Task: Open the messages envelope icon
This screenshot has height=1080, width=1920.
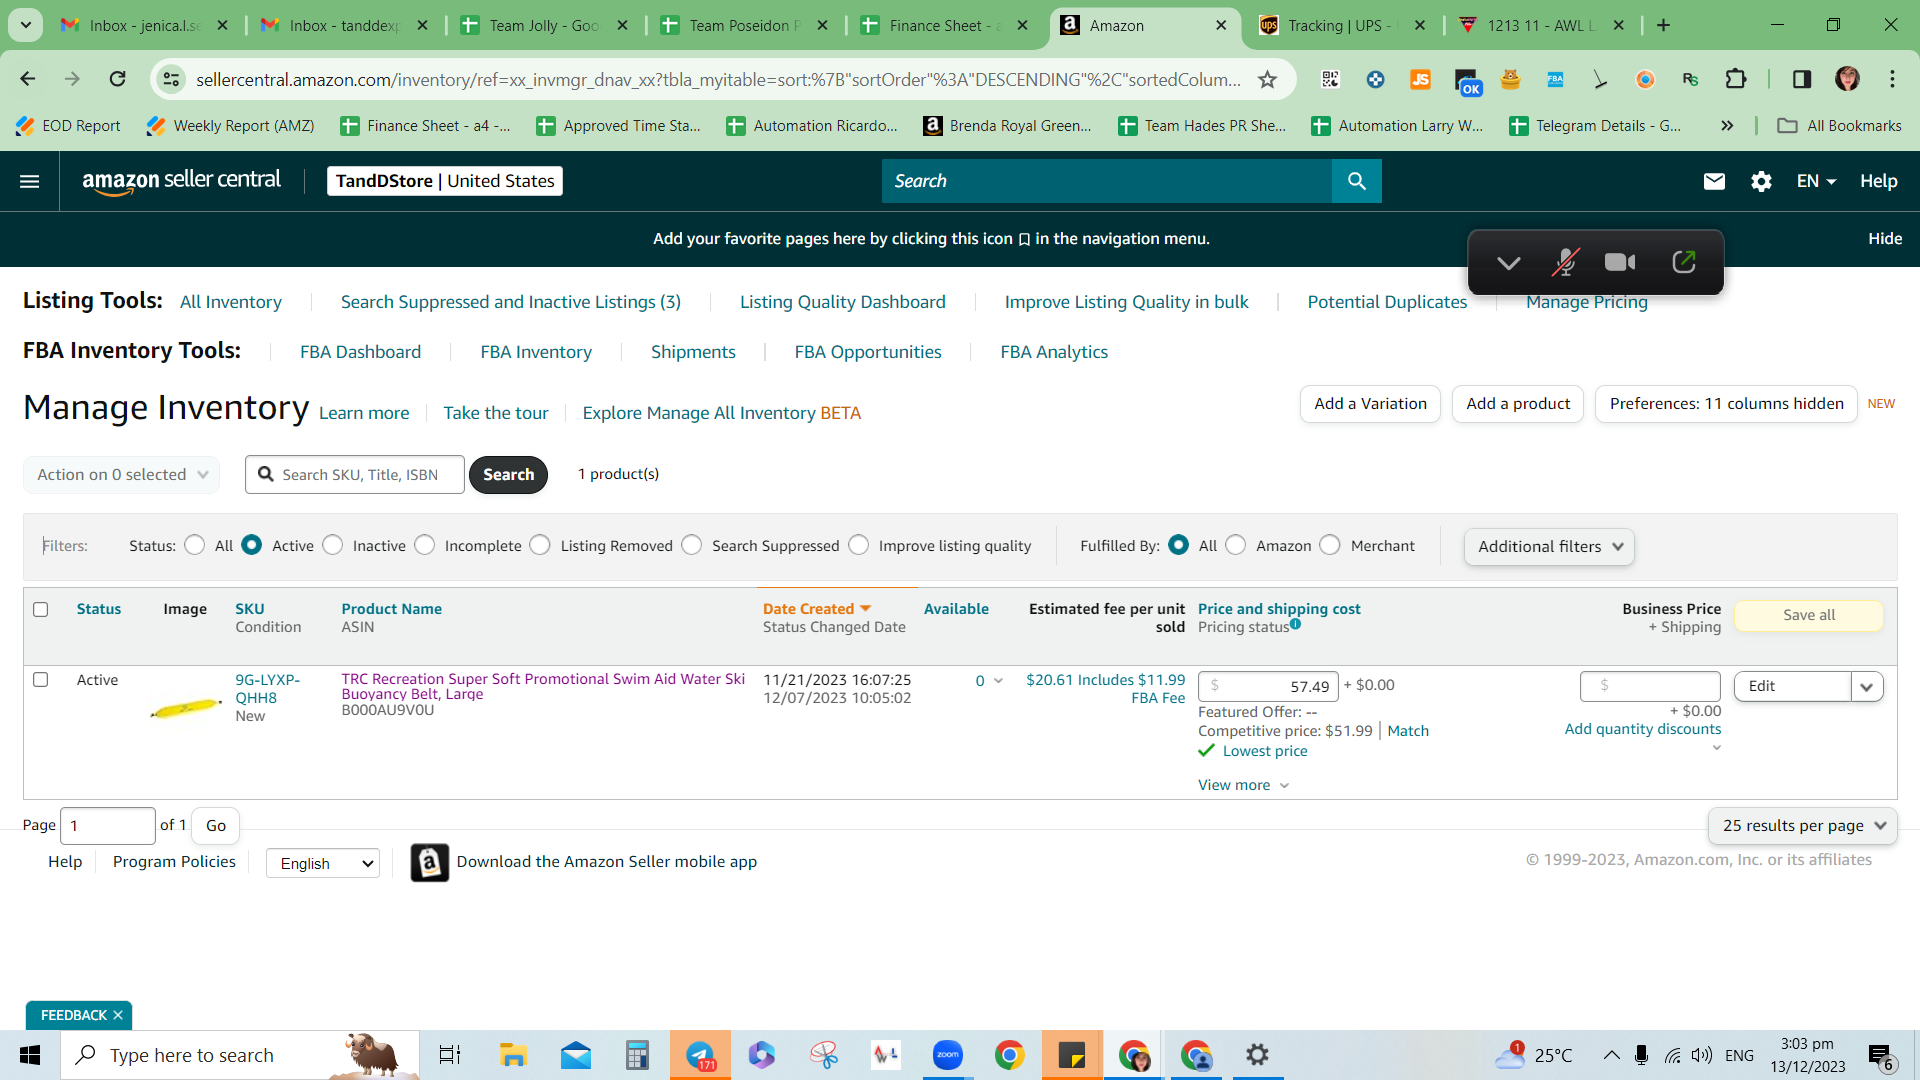Action: point(1714,181)
